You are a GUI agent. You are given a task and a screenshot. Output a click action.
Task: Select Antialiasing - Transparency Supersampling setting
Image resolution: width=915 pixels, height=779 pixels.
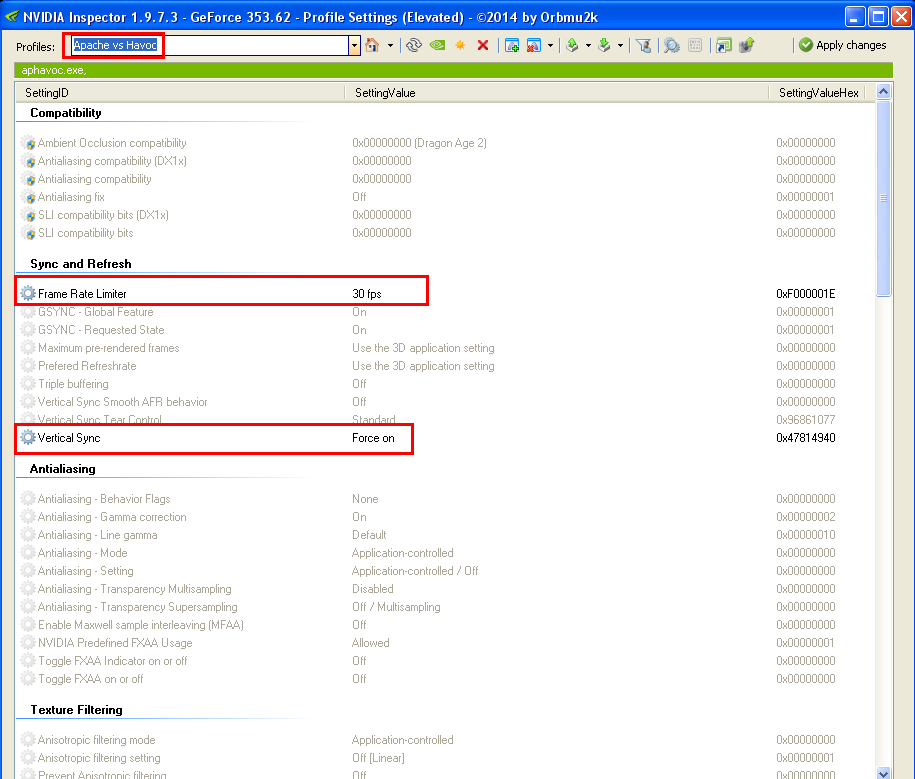(137, 607)
